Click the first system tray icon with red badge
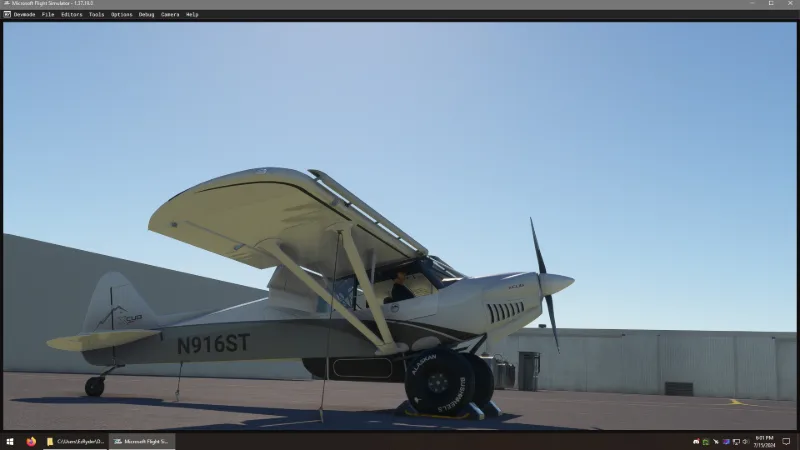The width and height of the screenshot is (800, 450). coord(696,442)
